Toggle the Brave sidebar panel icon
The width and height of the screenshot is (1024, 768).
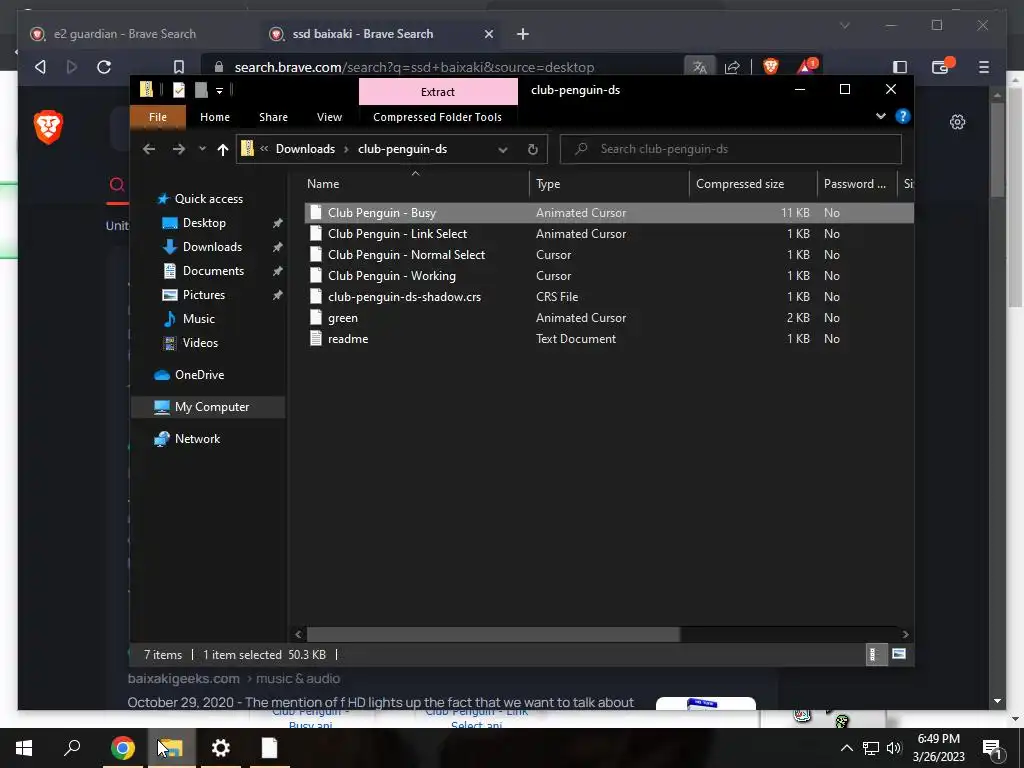point(900,67)
